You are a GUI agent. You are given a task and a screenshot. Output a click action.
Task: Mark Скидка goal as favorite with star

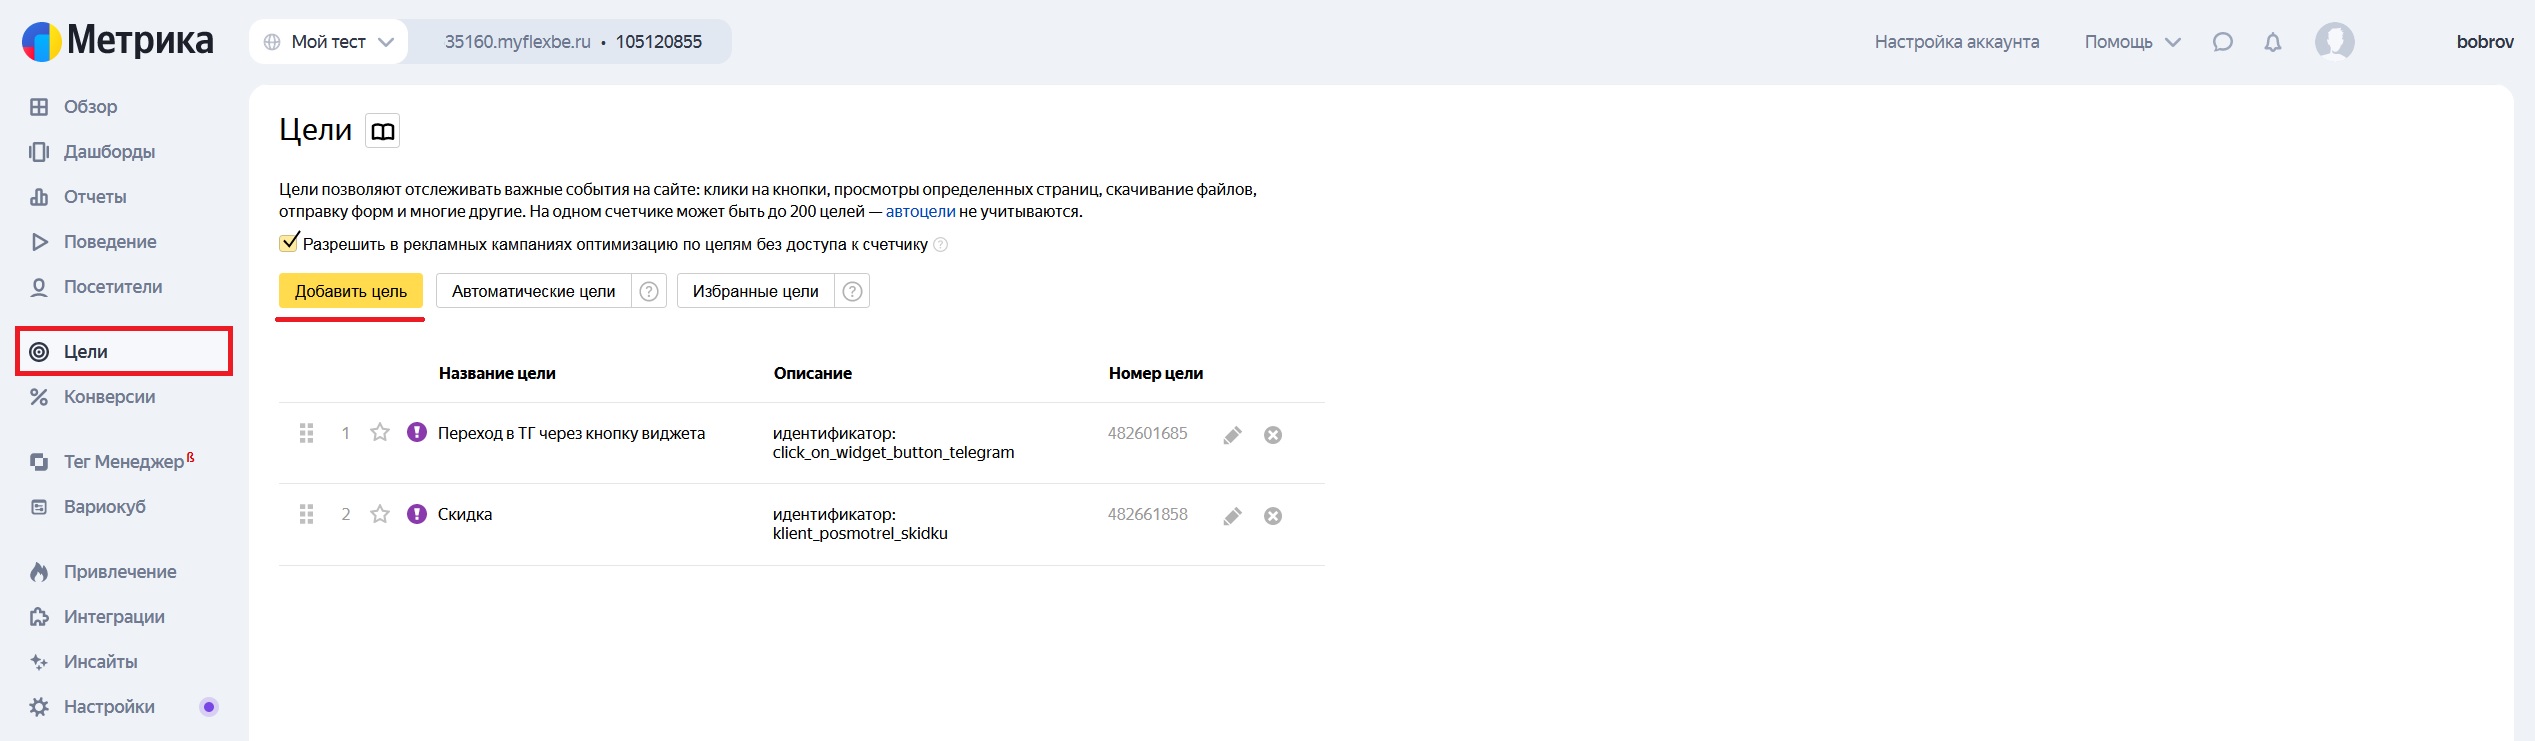click(380, 514)
